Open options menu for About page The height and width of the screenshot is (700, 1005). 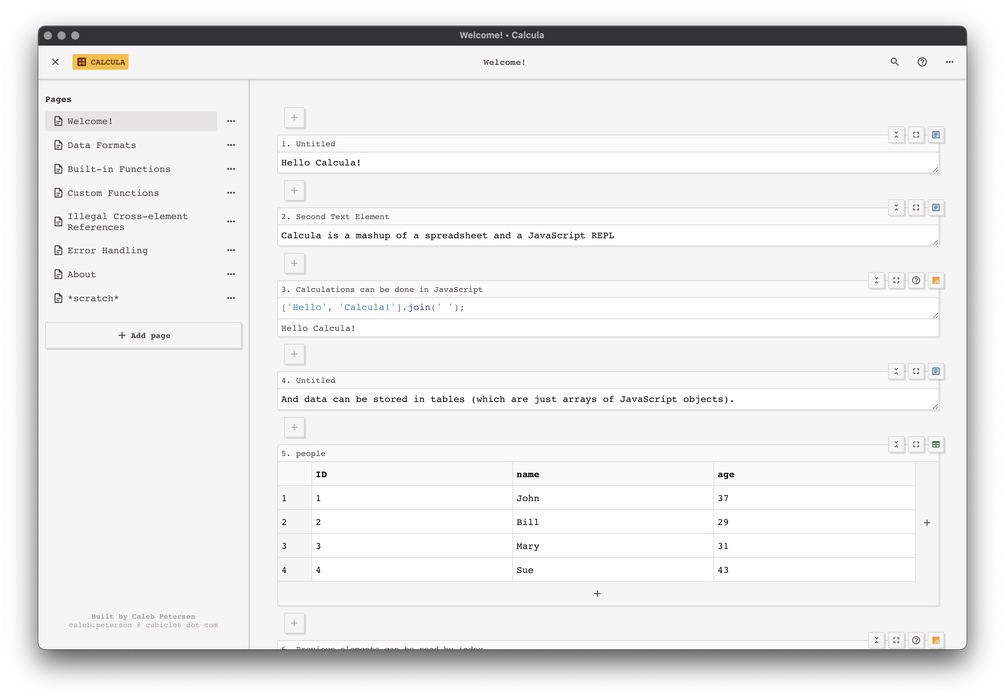pyautogui.click(x=231, y=274)
